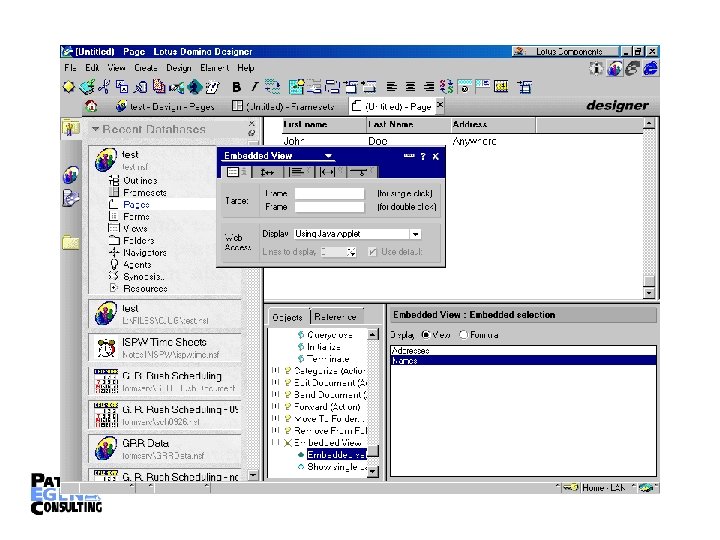Center paragraph using toolbar alignment icon
Screen dimensions: 720x540
click(x=410, y=86)
